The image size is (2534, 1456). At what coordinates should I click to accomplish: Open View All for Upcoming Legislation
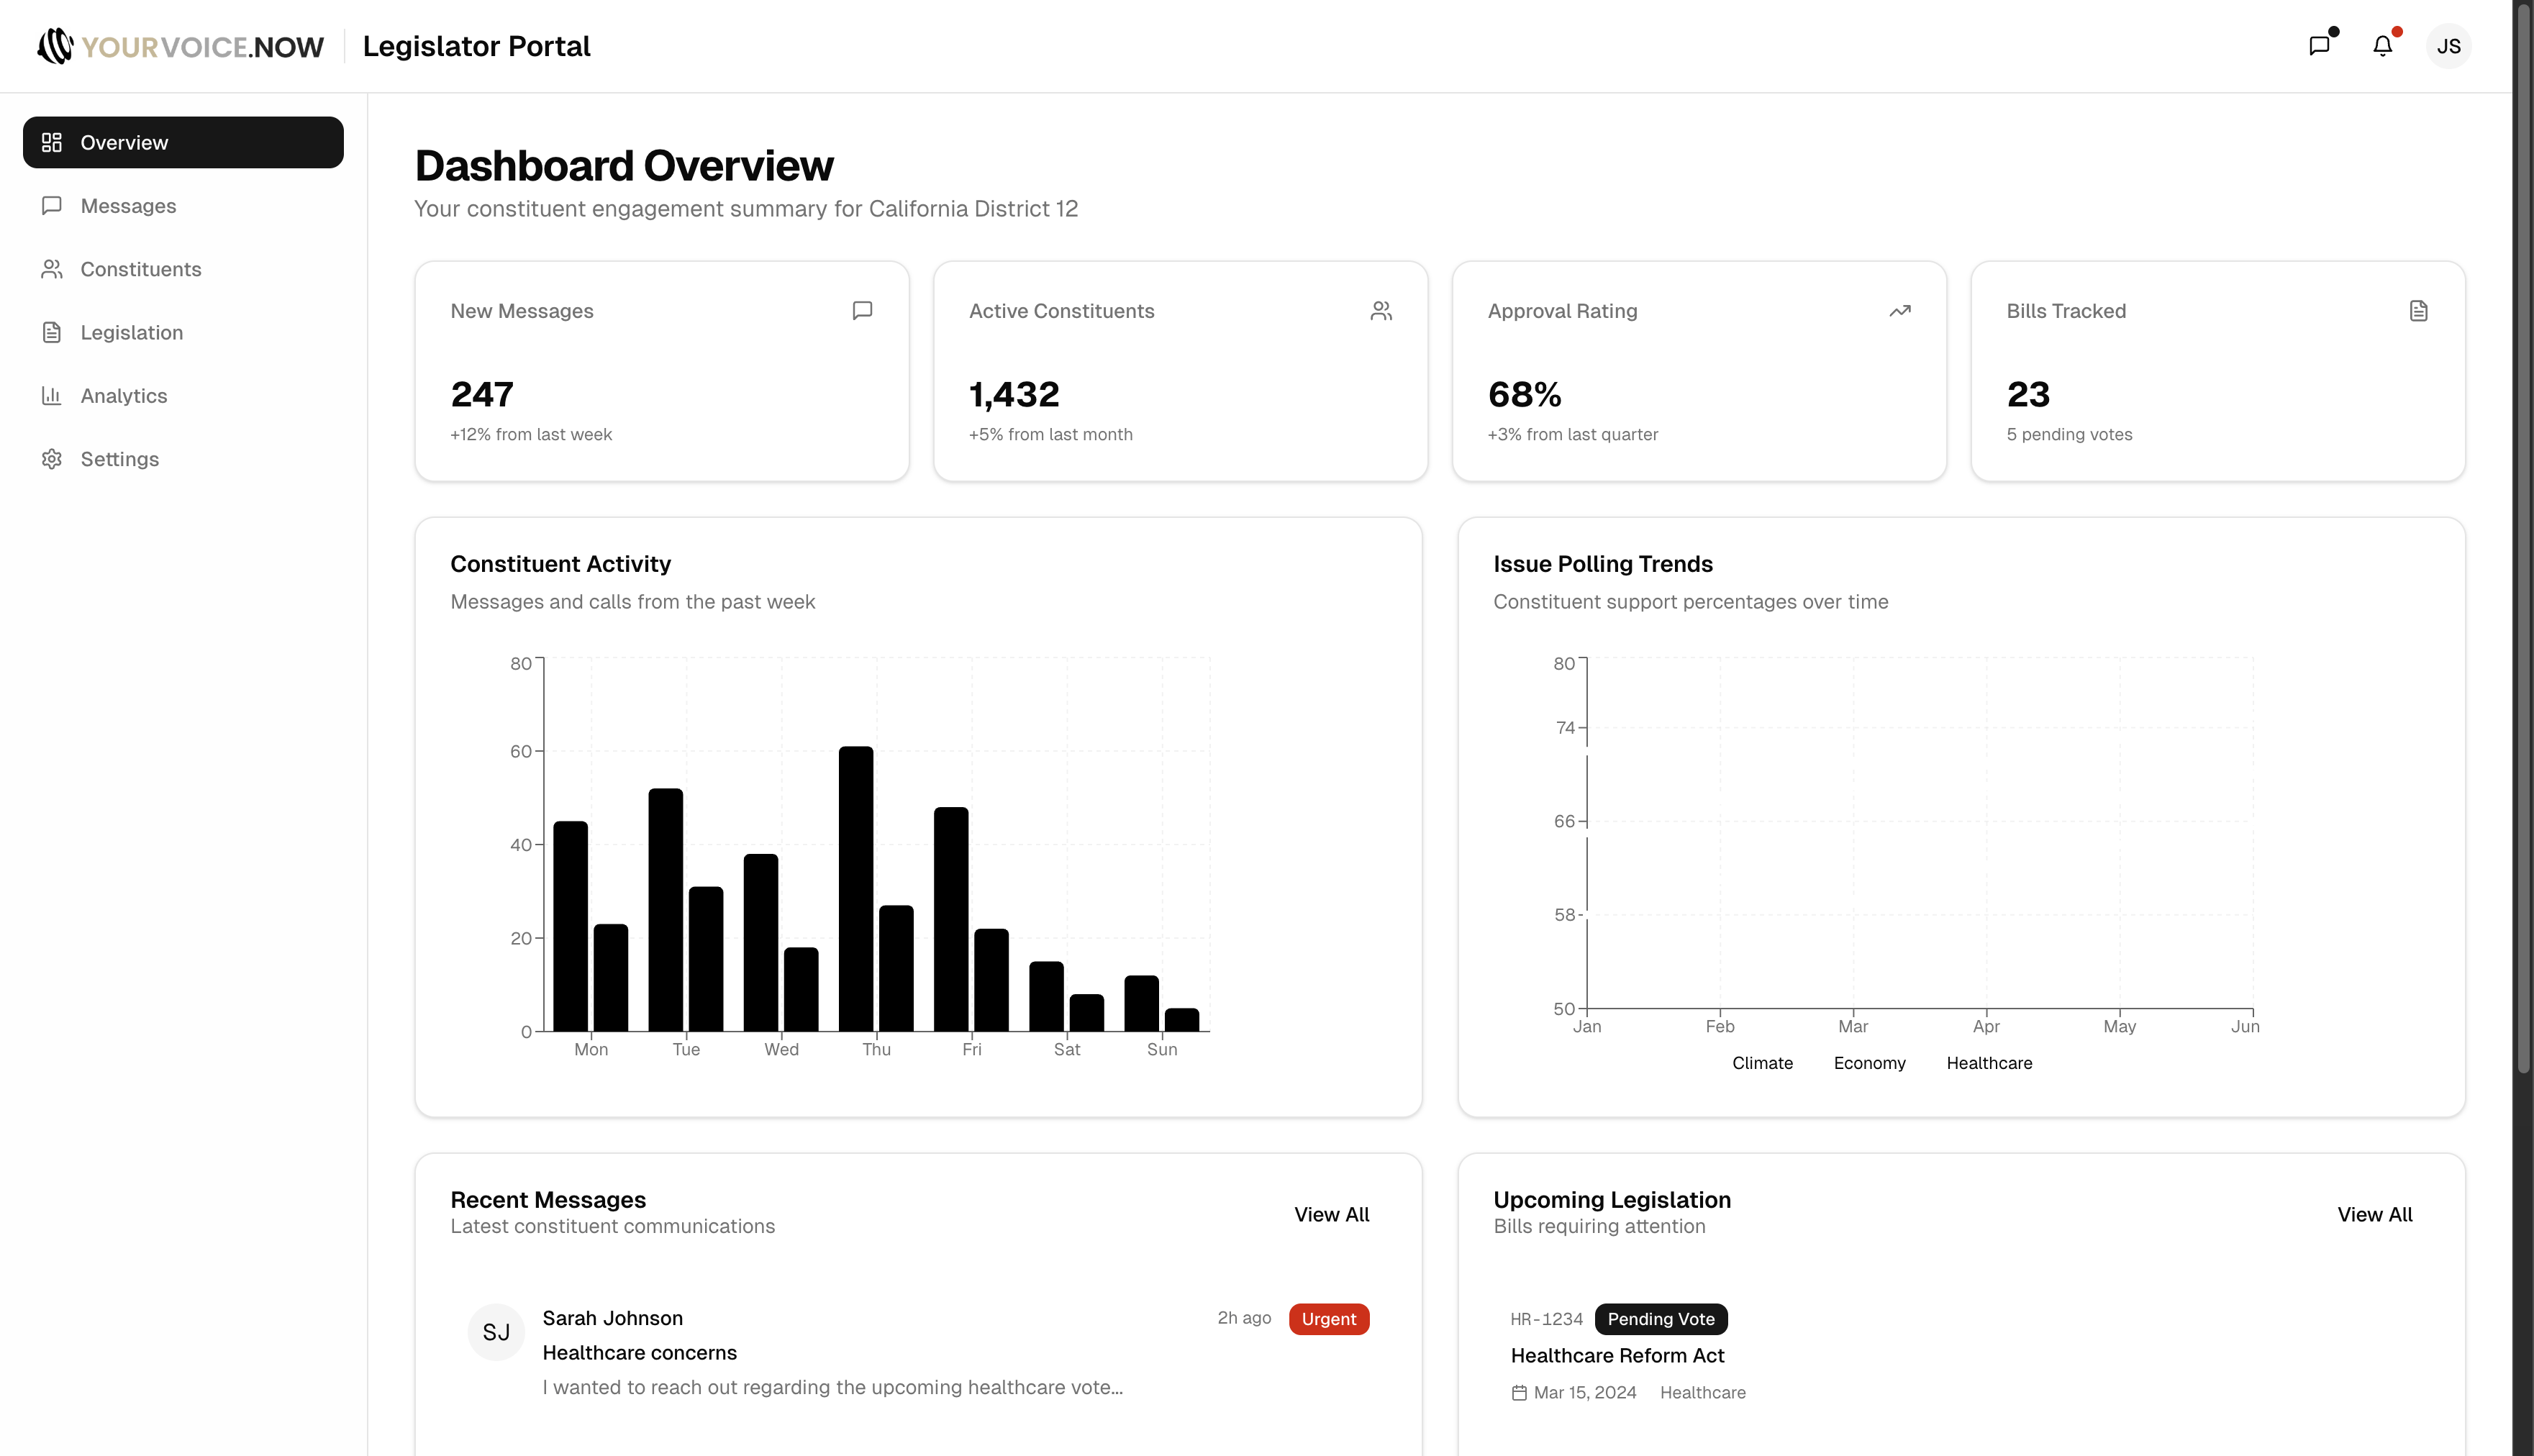(2375, 1214)
